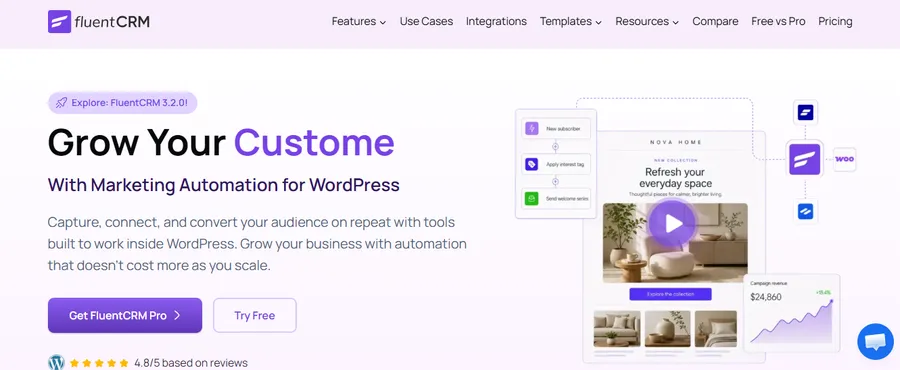This screenshot has height=370, width=900.
Task: Click the WordPress logo beside star rating
Action: pos(56,363)
